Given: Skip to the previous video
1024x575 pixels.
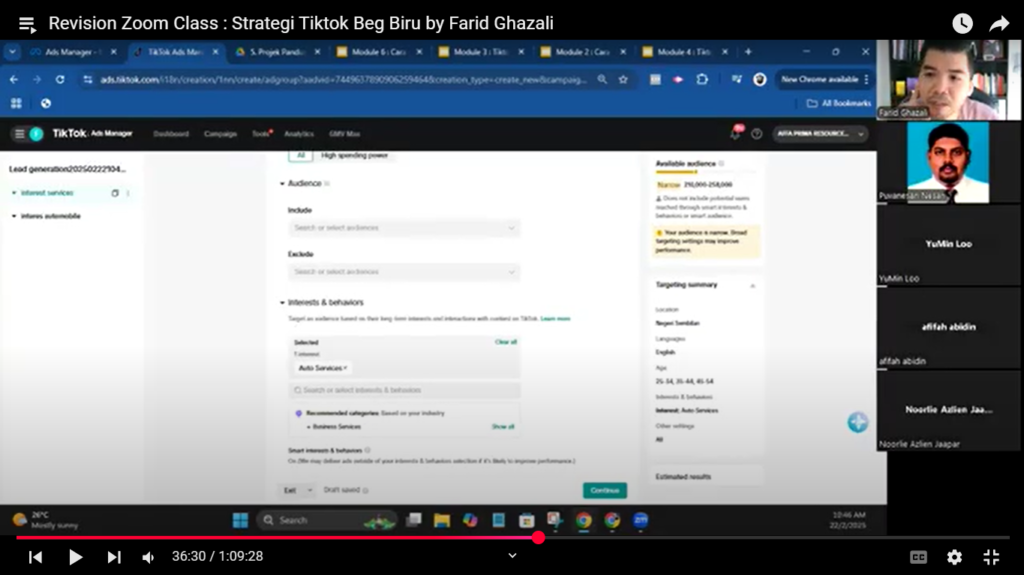Looking at the screenshot, I should [x=36, y=557].
